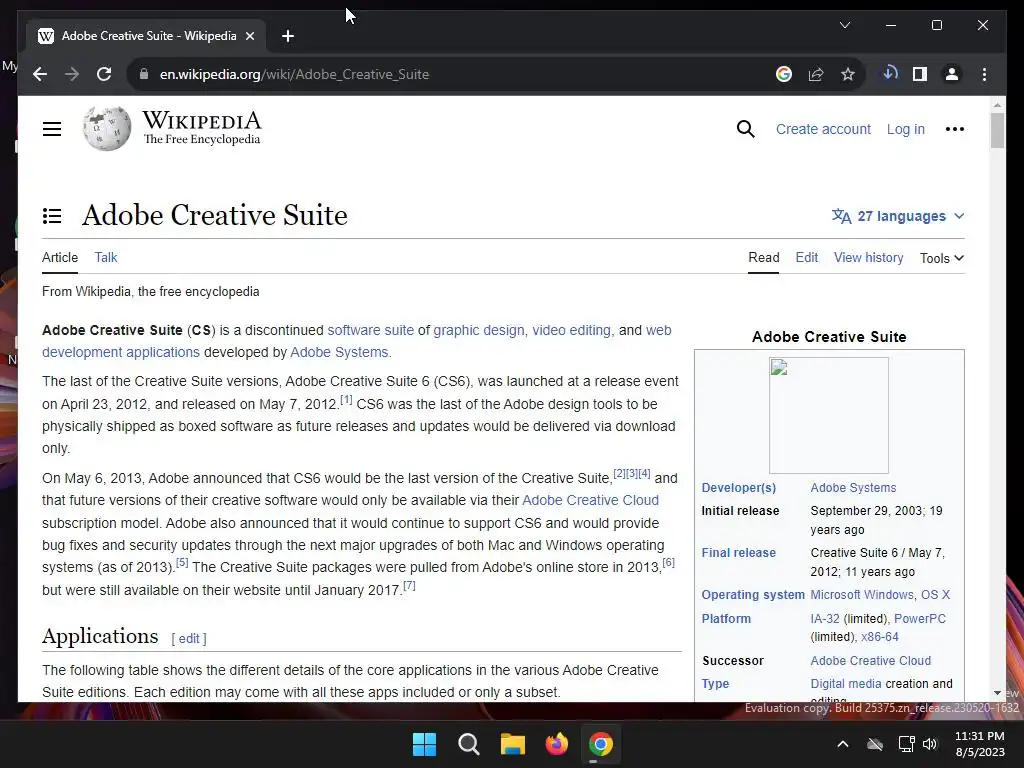Select the Edit tab
The image size is (1024, 768).
tap(807, 257)
